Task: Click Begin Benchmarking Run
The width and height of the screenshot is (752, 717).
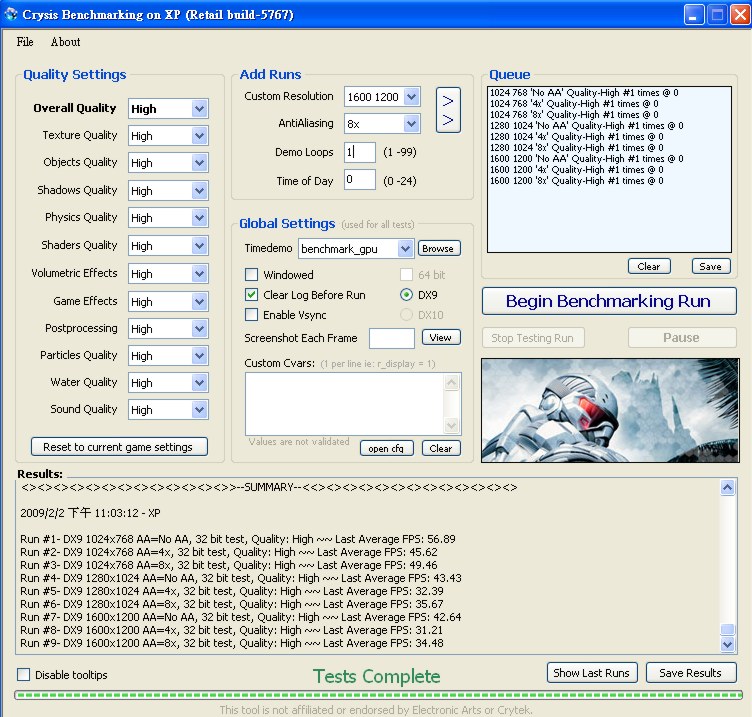Action: coord(609,301)
